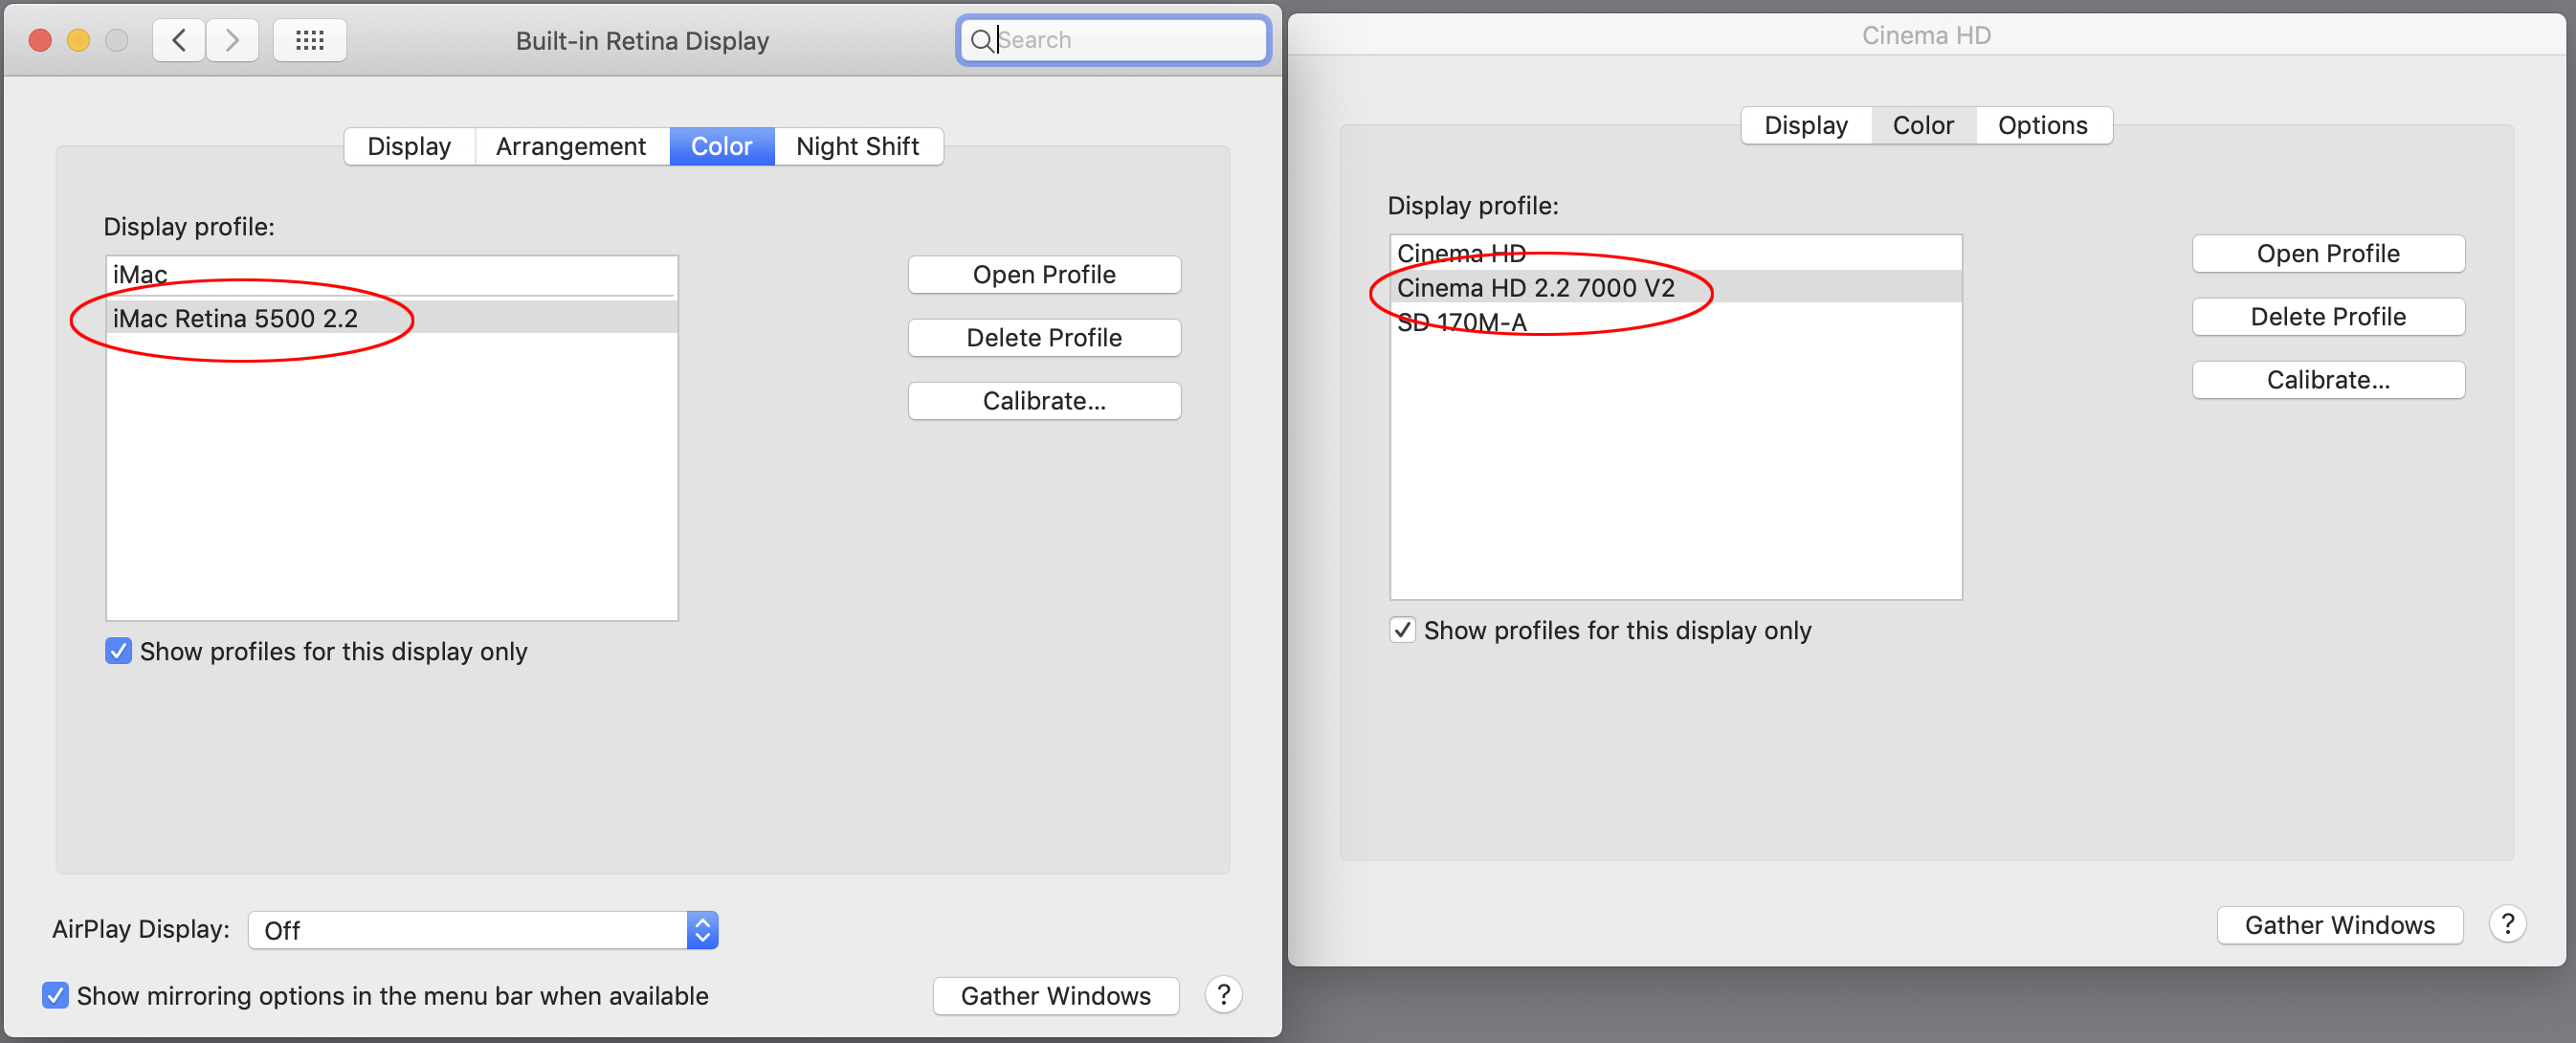Click Gather Windows in Cinema HD window
This screenshot has height=1043, width=2576.
coord(2340,924)
